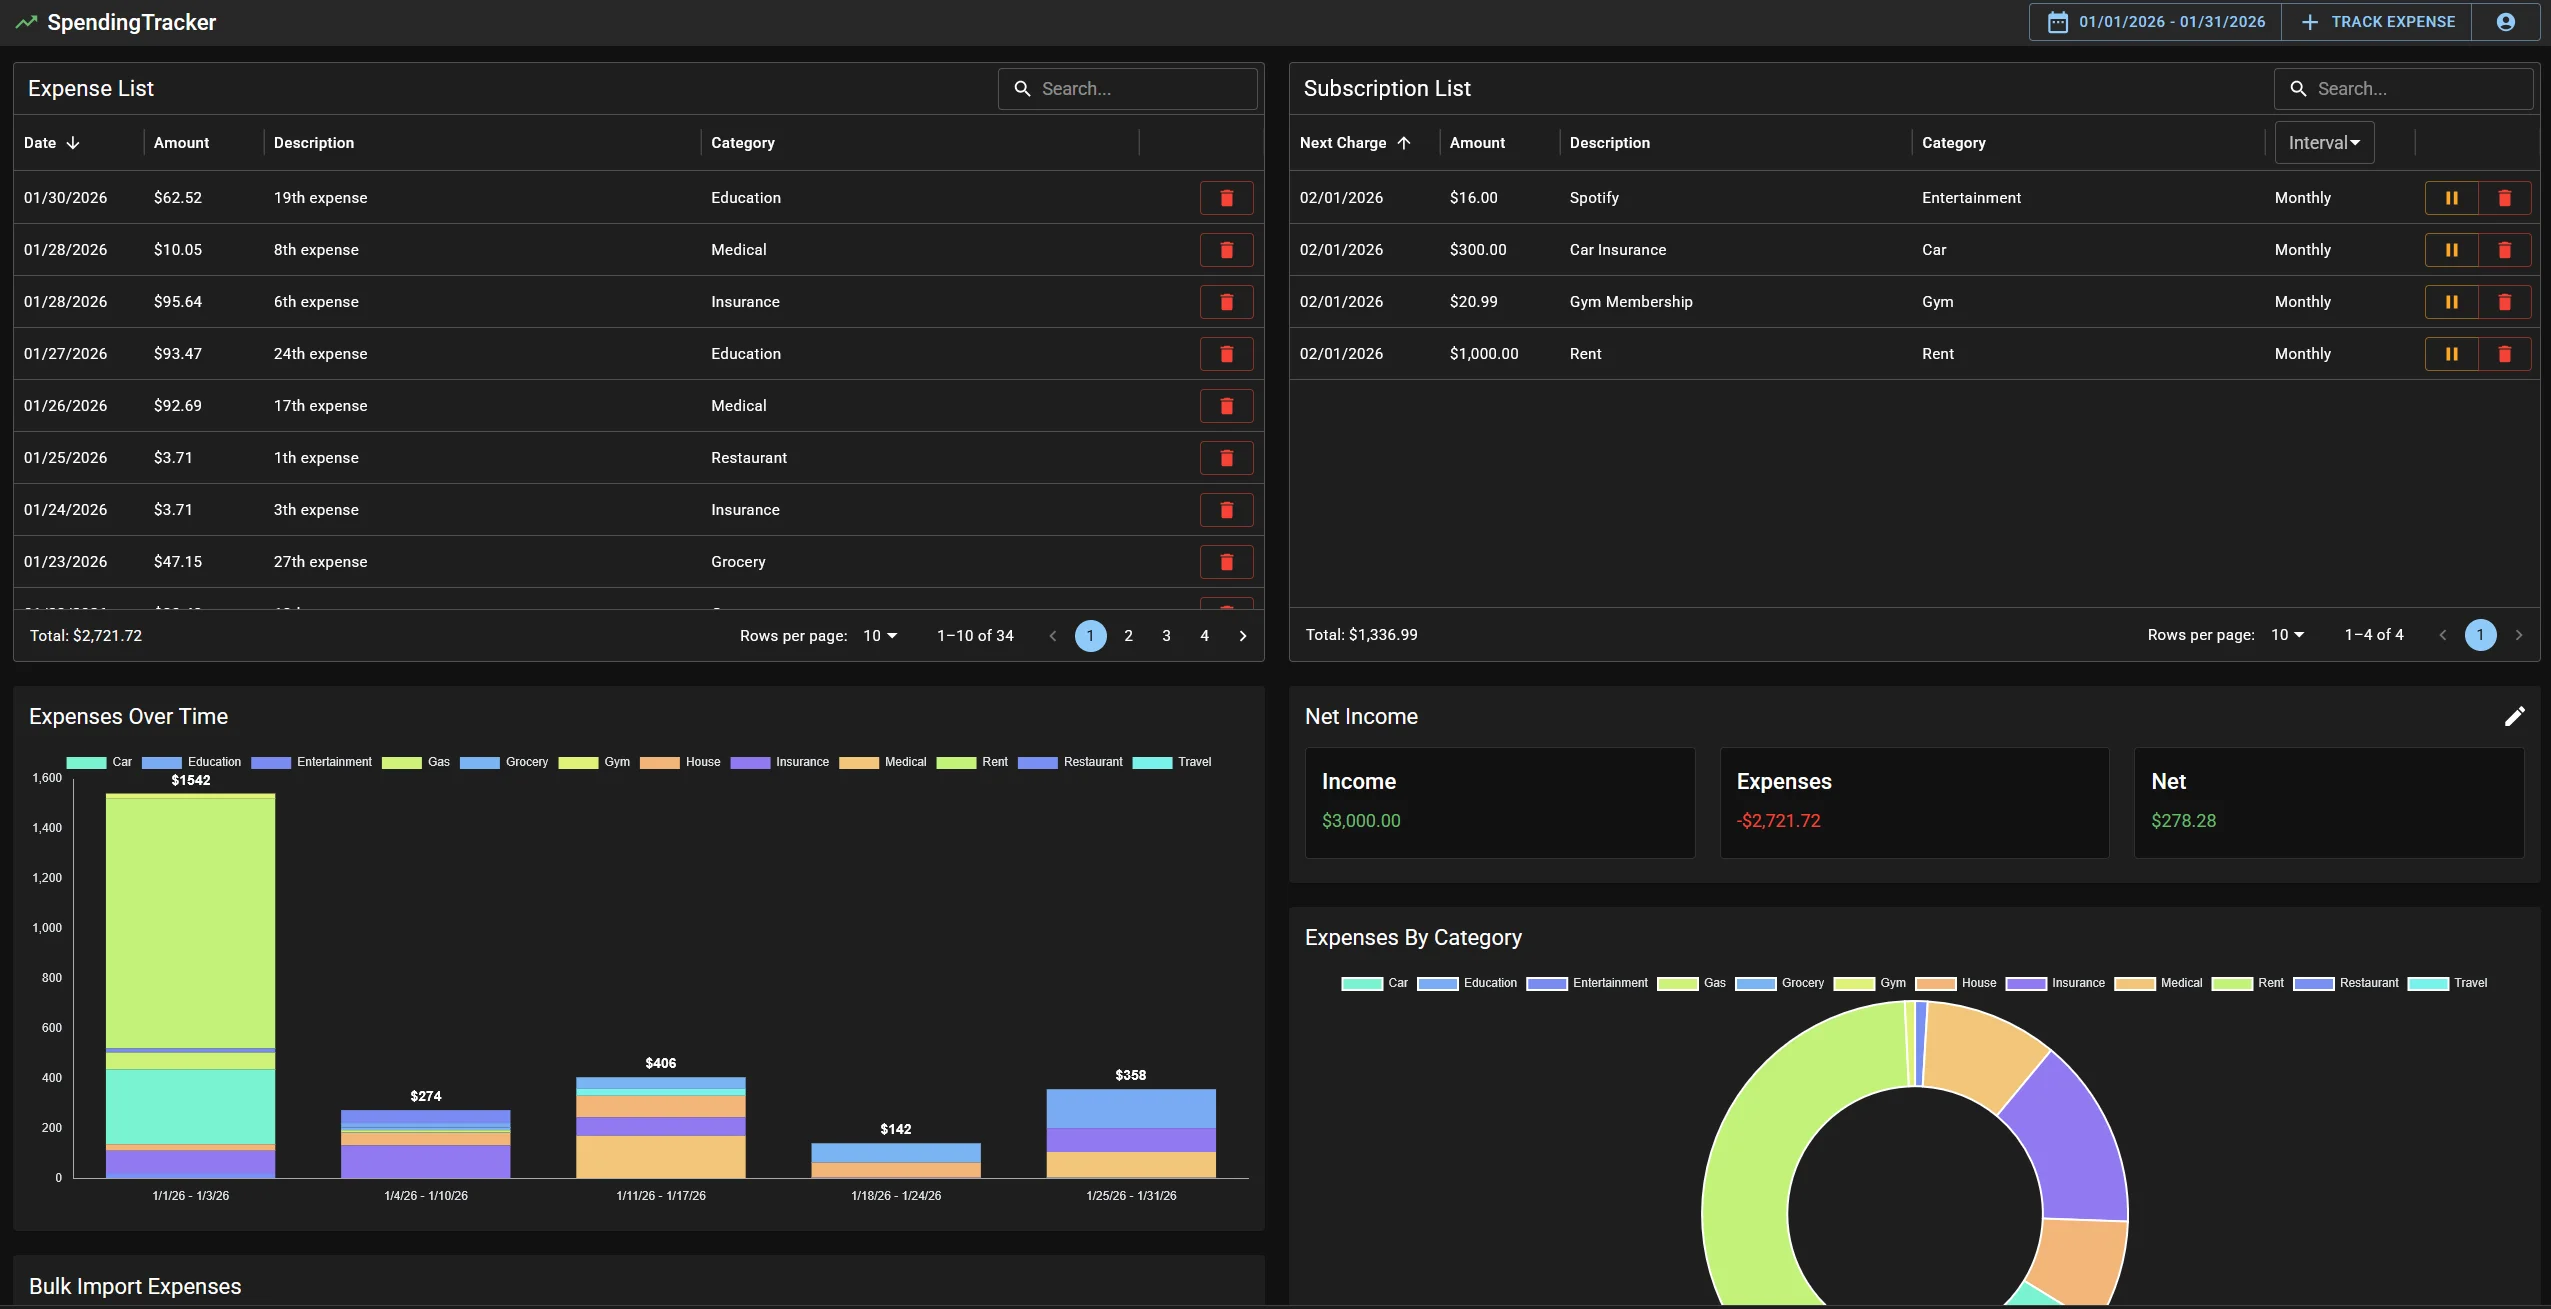Image resolution: width=2551 pixels, height=1309 pixels.
Task: Delete the 3th expense row
Action: tap(1226, 510)
